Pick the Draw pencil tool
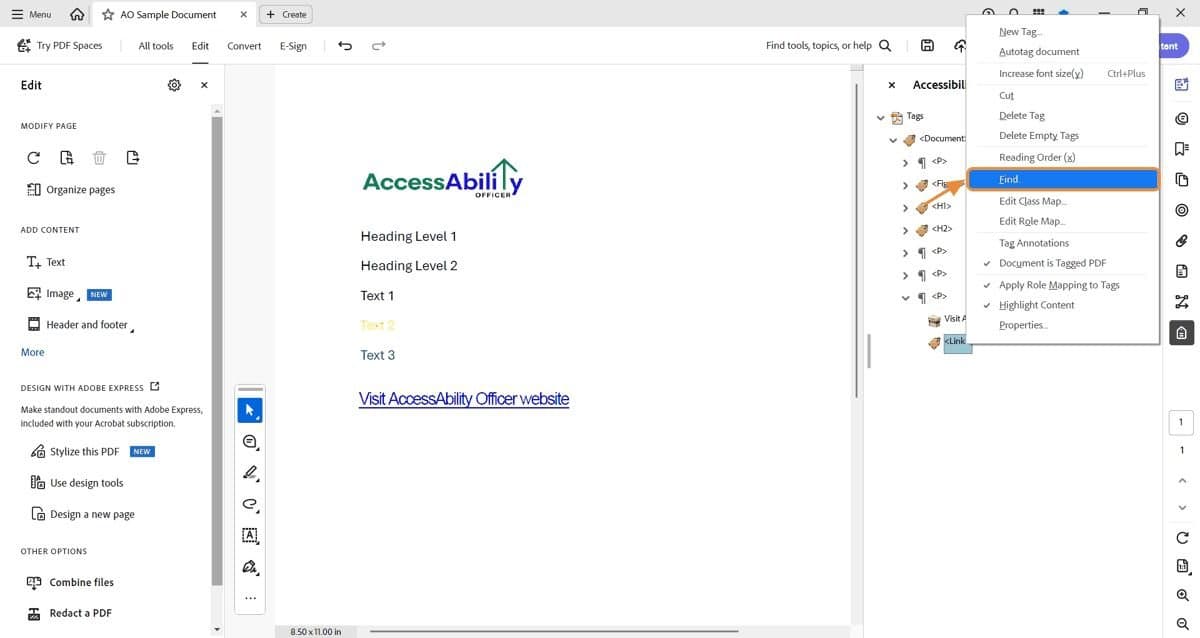This screenshot has width=1200, height=638. [249, 472]
